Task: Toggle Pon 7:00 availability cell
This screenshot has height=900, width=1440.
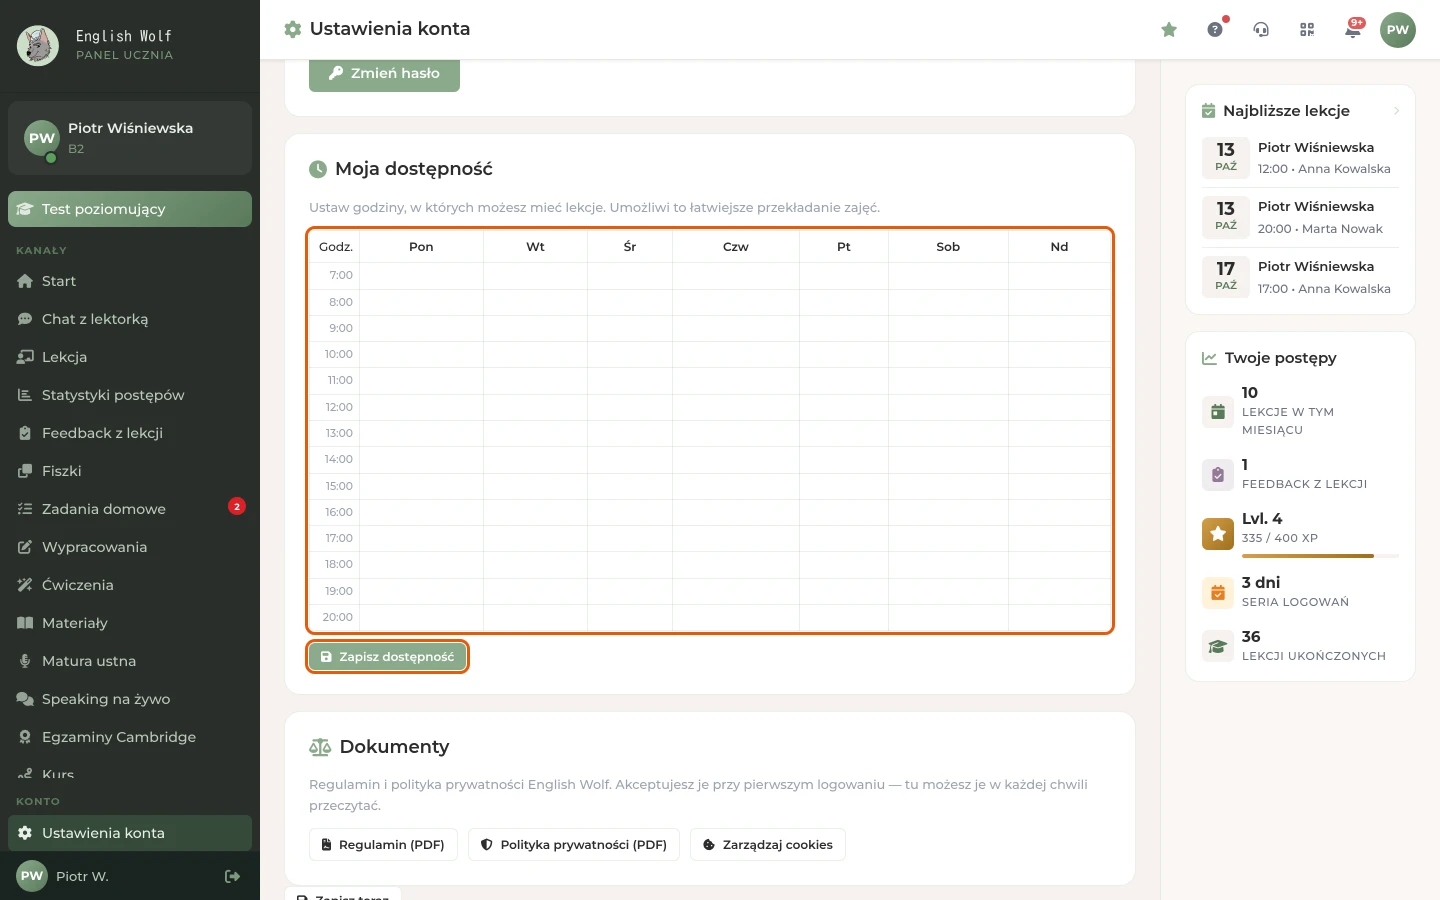Action: coord(421,276)
